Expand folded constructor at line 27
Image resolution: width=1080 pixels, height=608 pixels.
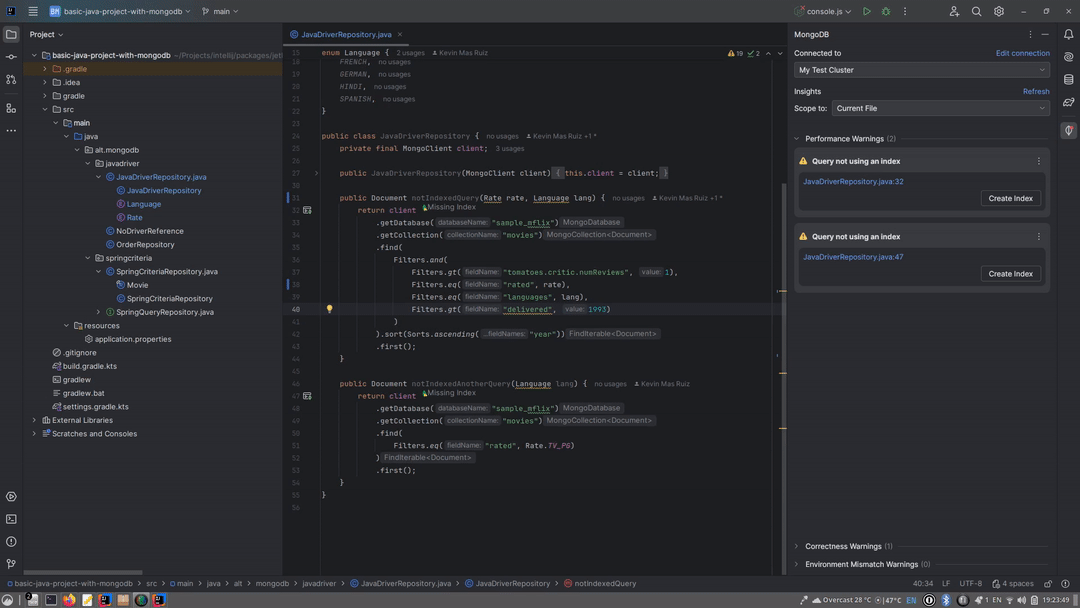316,174
